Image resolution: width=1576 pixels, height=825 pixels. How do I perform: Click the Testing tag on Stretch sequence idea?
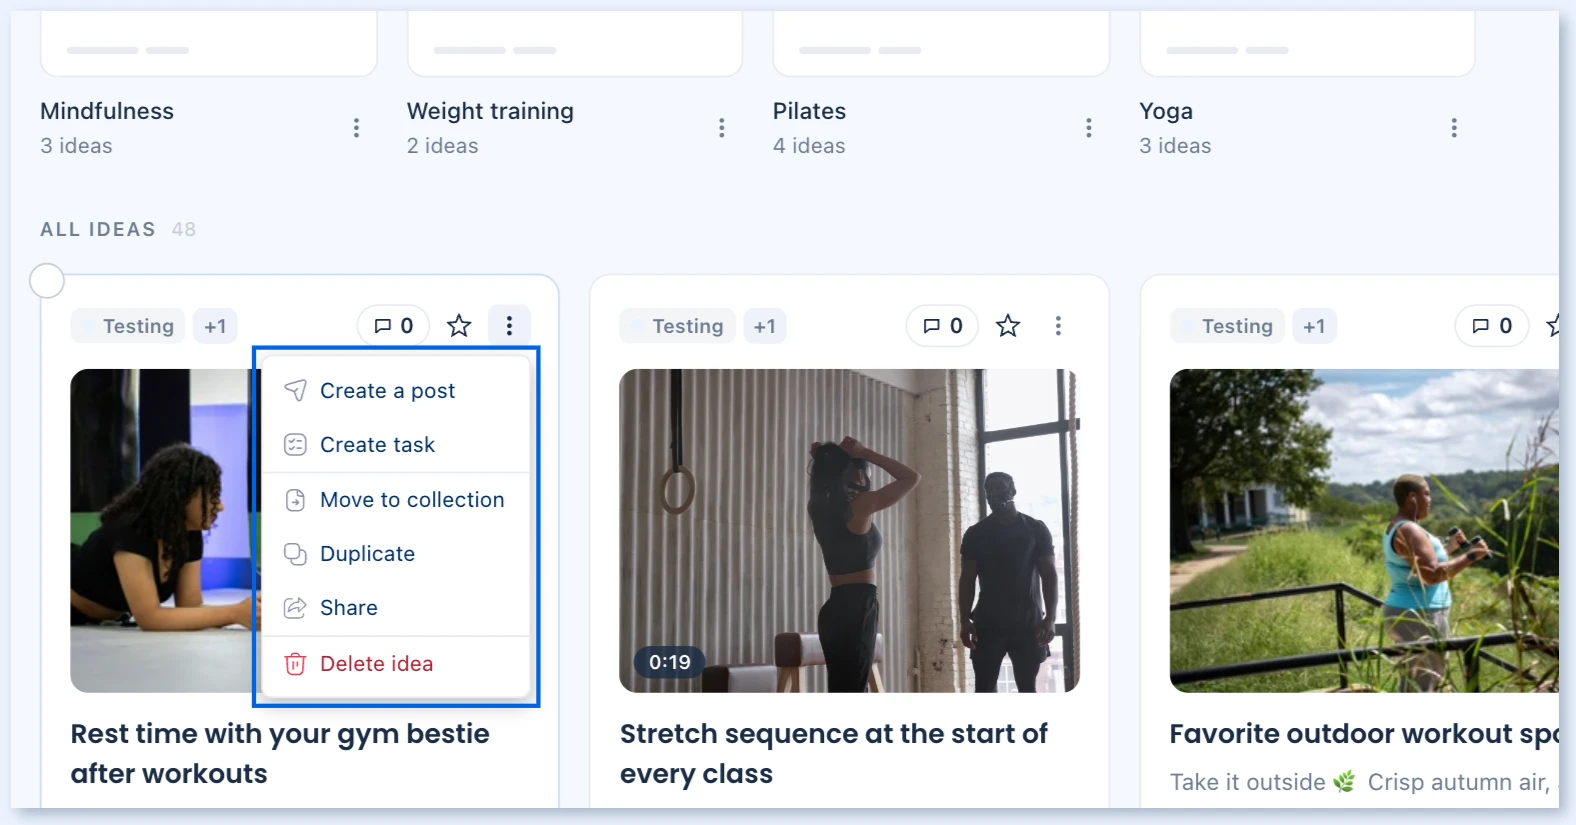pyautogui.click(x=677, y=326)
